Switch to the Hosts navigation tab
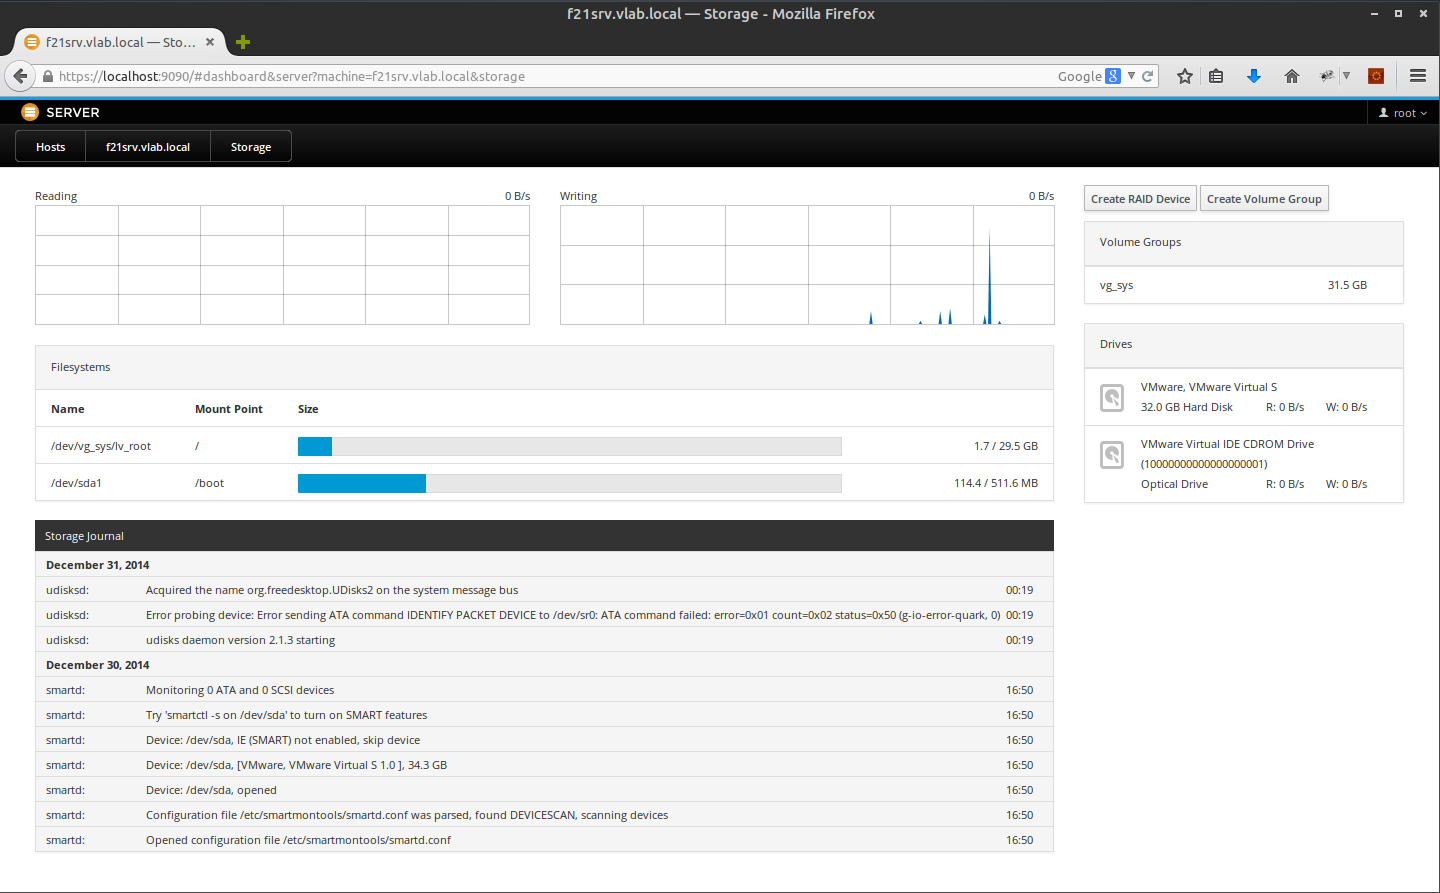Screen dimensions: 1440x893 51,147
